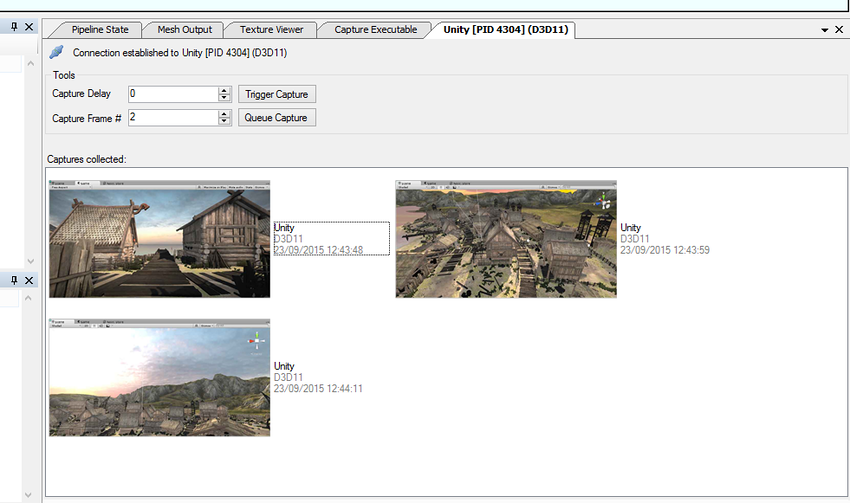Screen dimensions: 850x503
Task: Increment the Capture Frame # value
Action: click(224, 114)
